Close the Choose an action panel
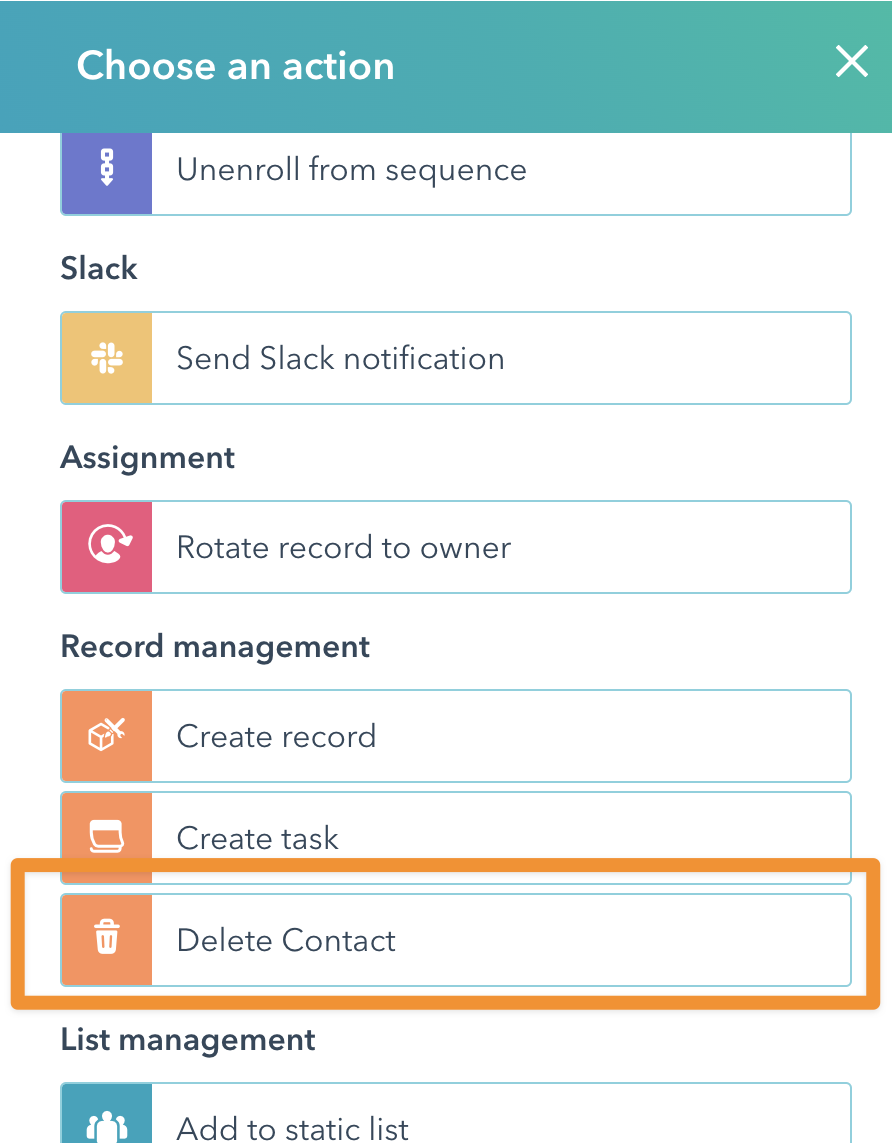This screenshot has height=1143, width=892. (x=852, y=63)
